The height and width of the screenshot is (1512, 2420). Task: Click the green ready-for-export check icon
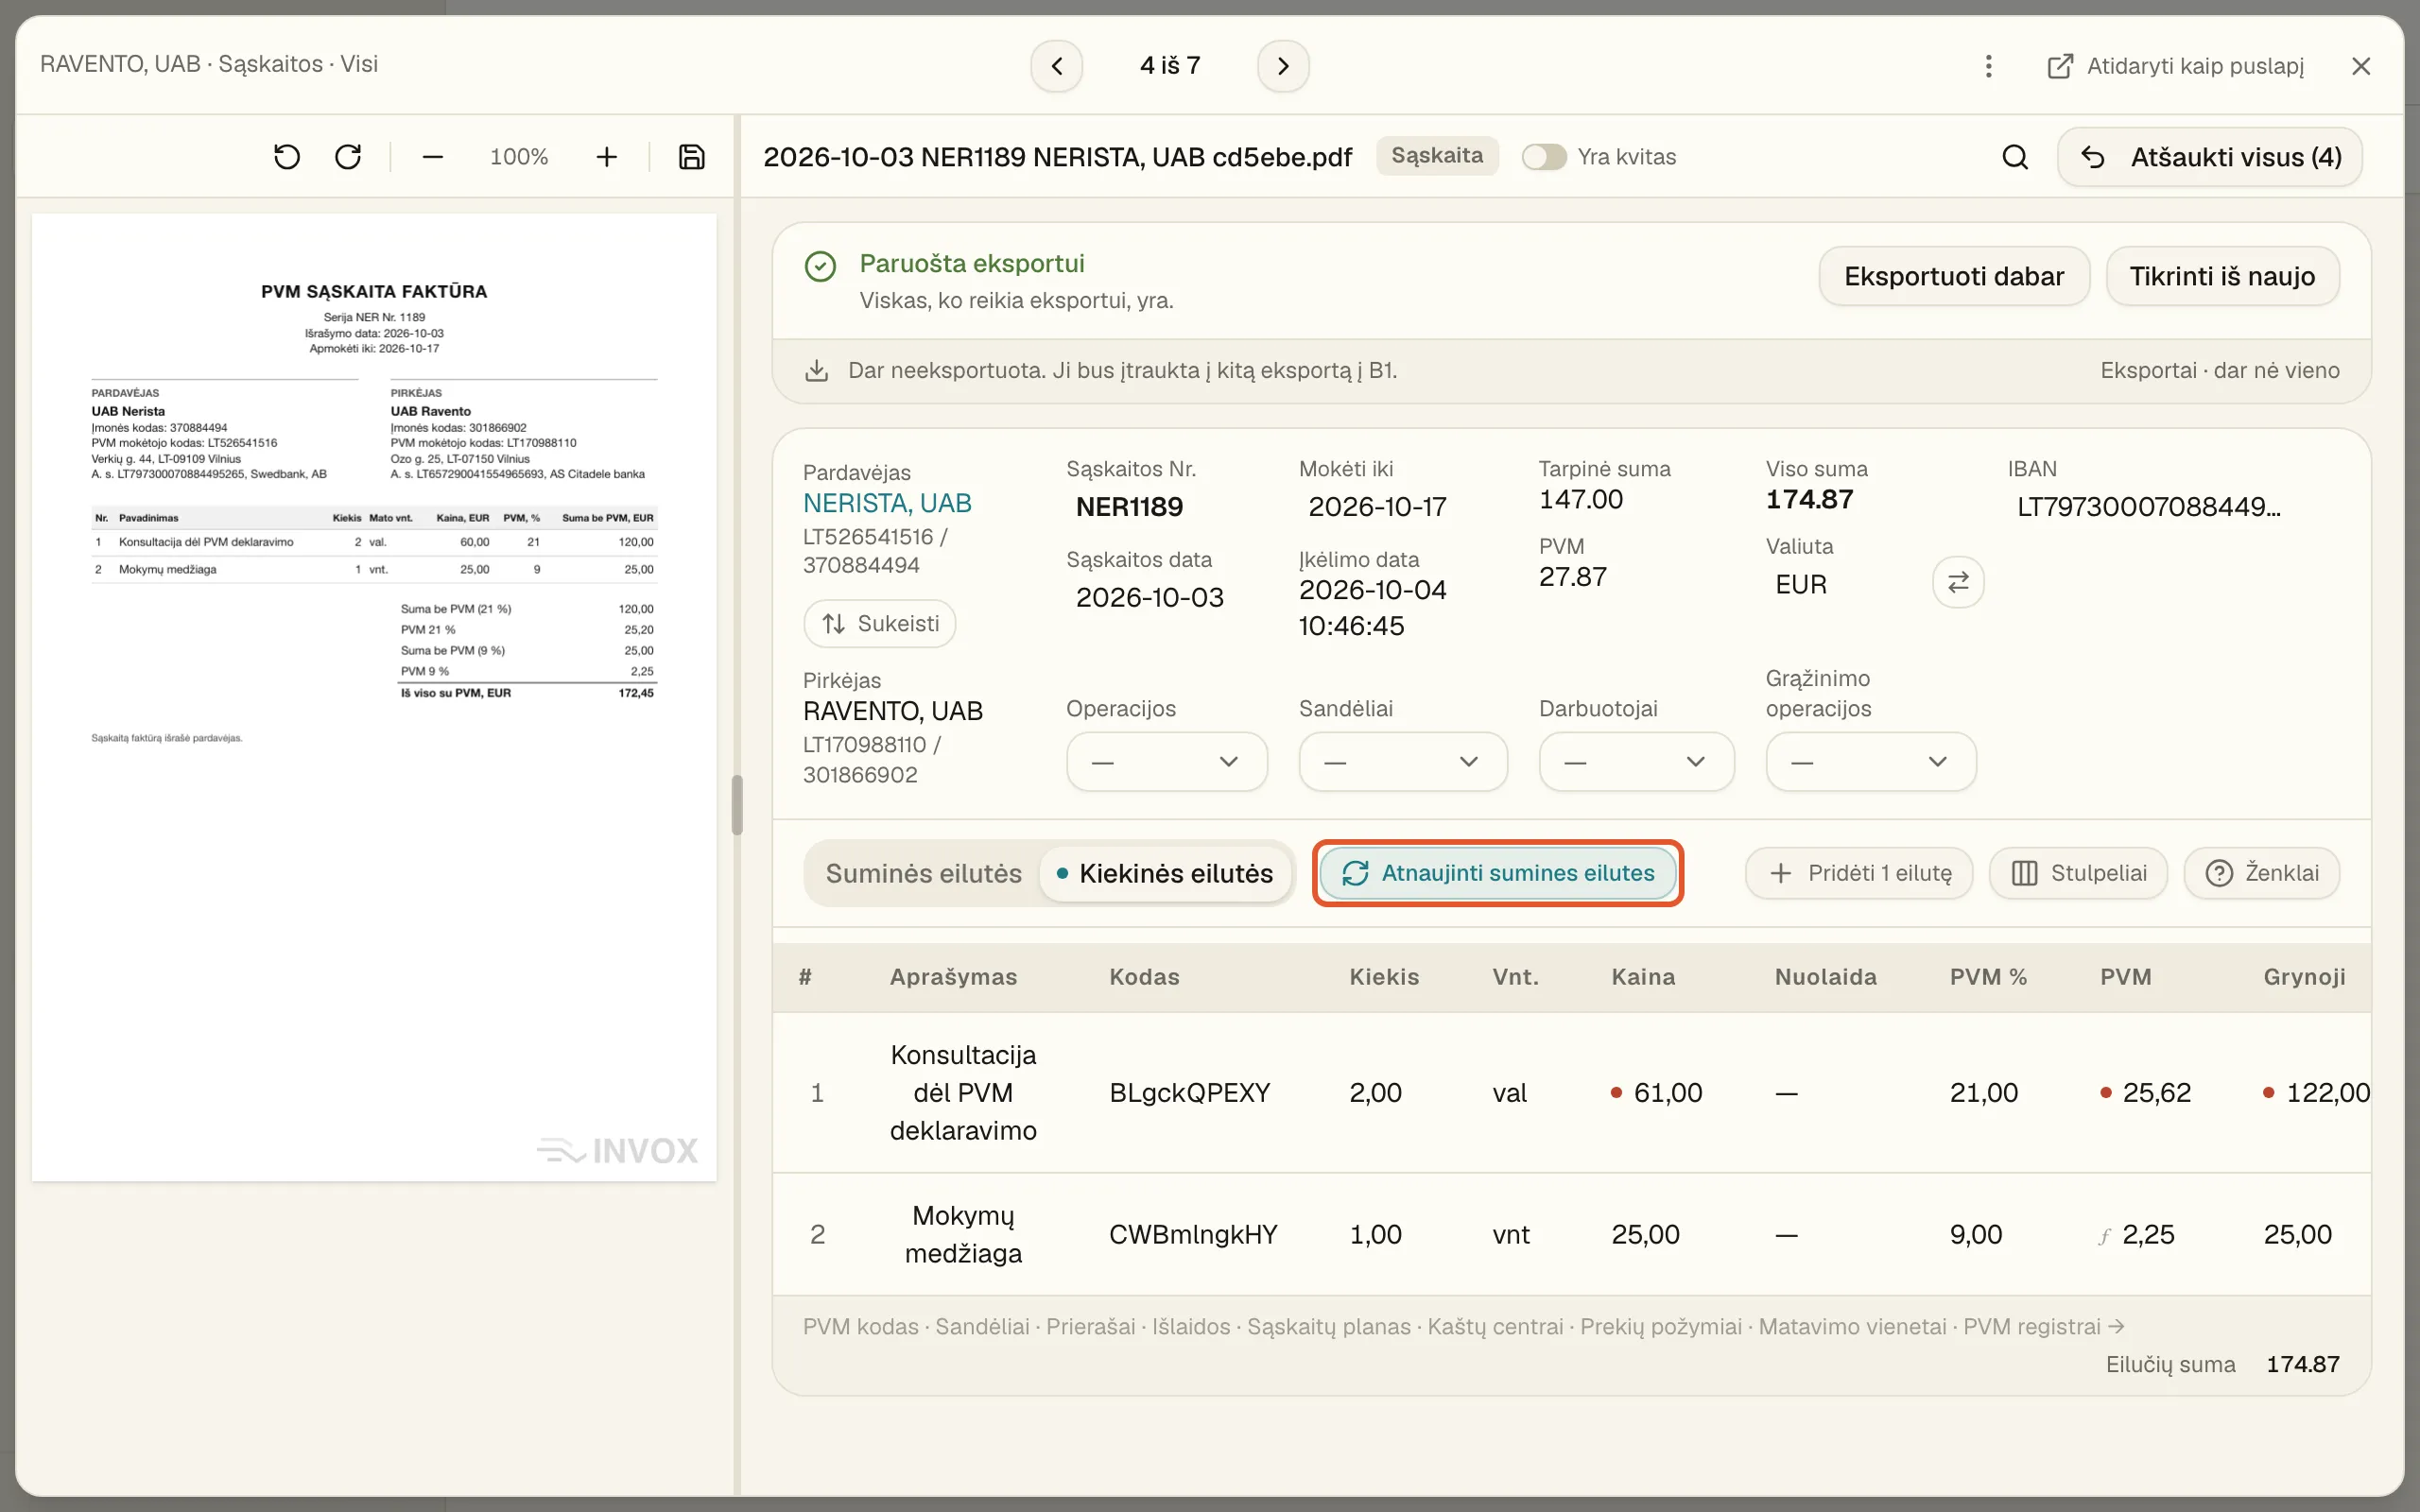click(x=820, y=266)
